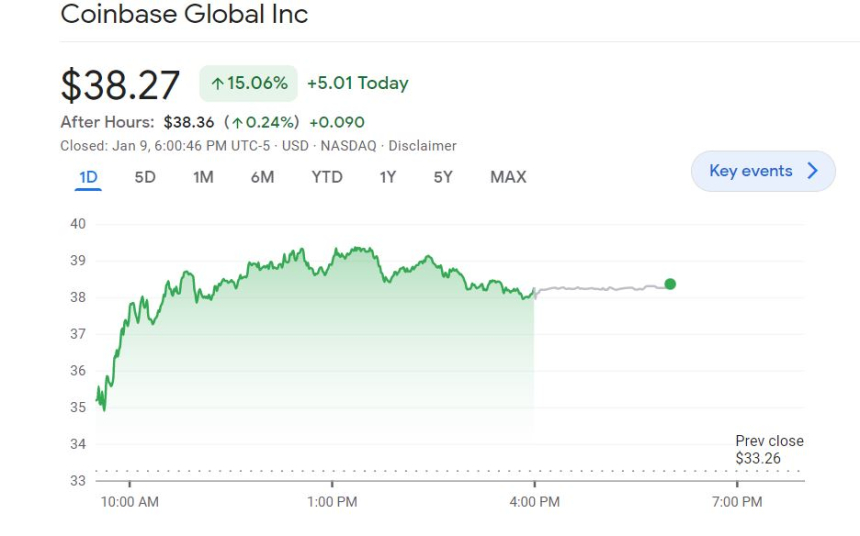Select the YTD range tab
Viewport: 860px width, 536px height.
pyautogui.click(x=326, y=177)
